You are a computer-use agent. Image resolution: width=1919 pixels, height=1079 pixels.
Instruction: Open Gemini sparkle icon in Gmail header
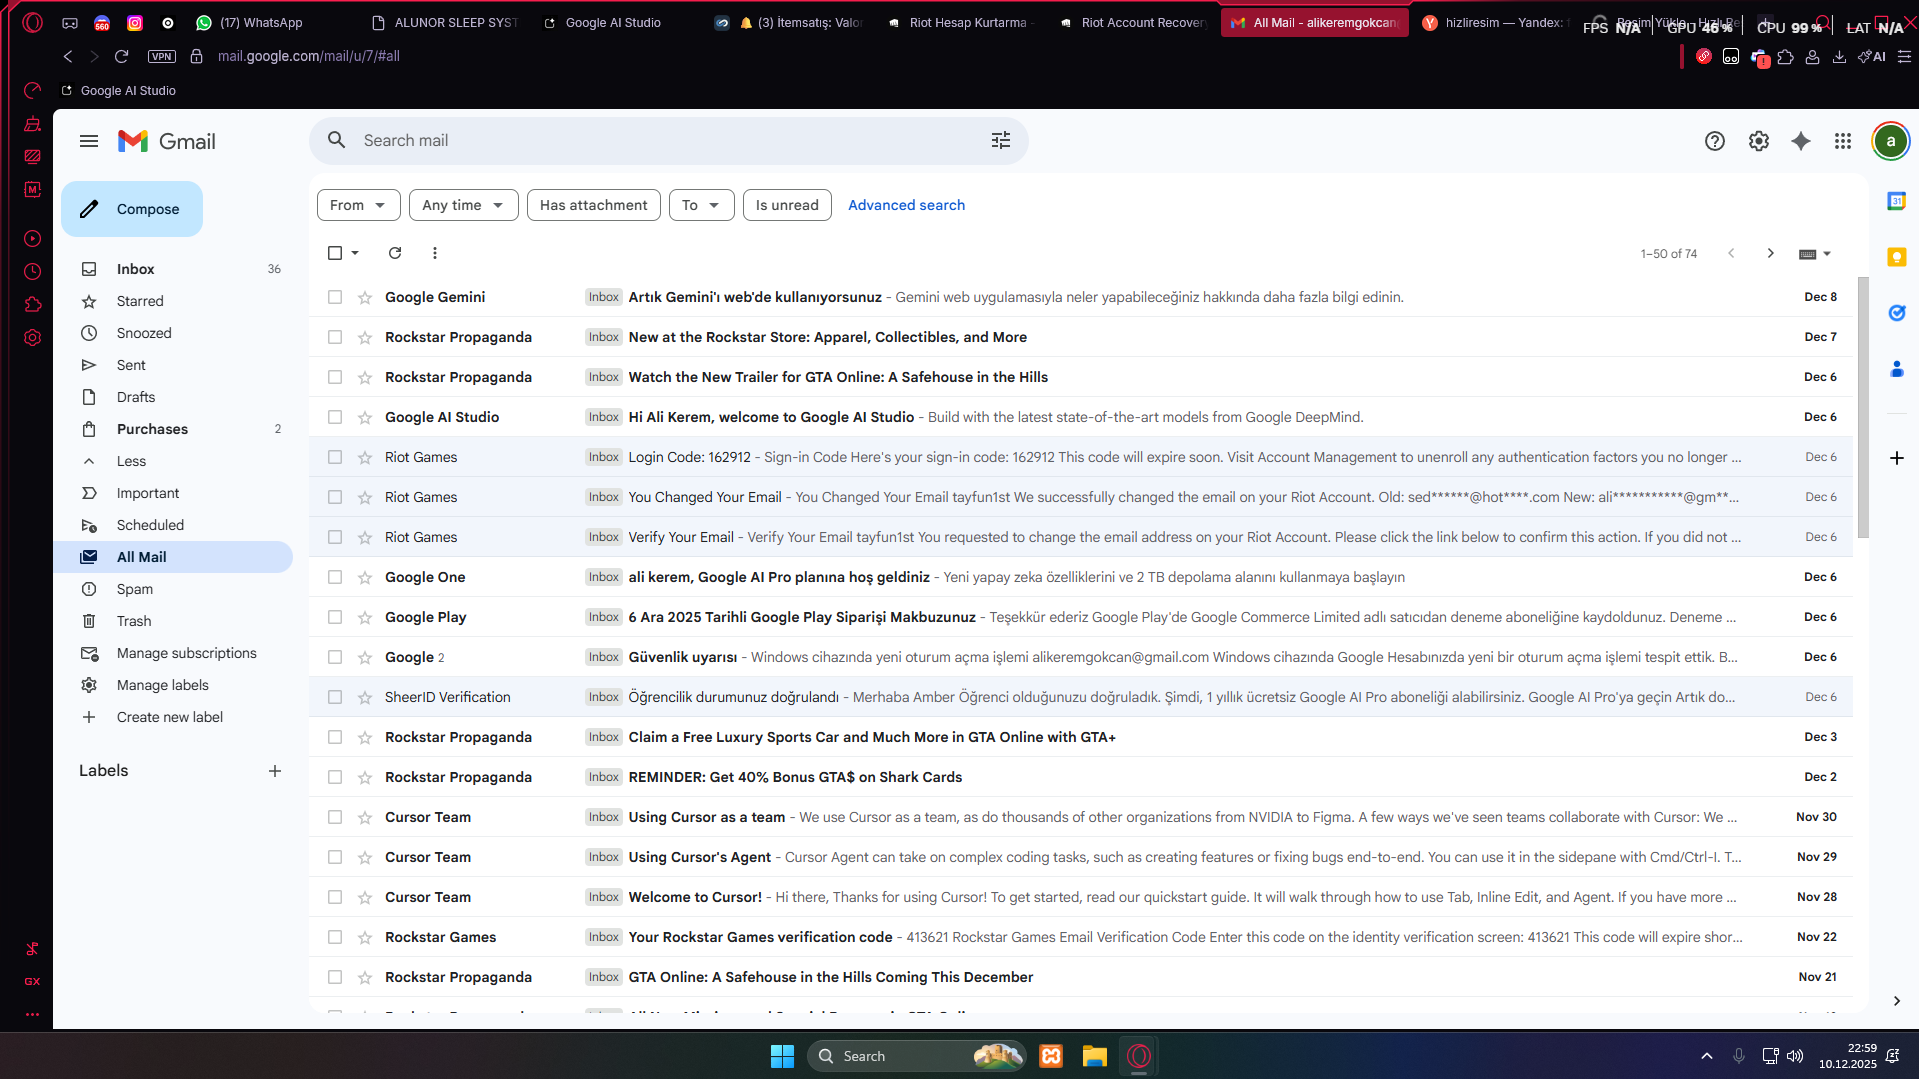pyautogui.click(x=1801, y=141)
